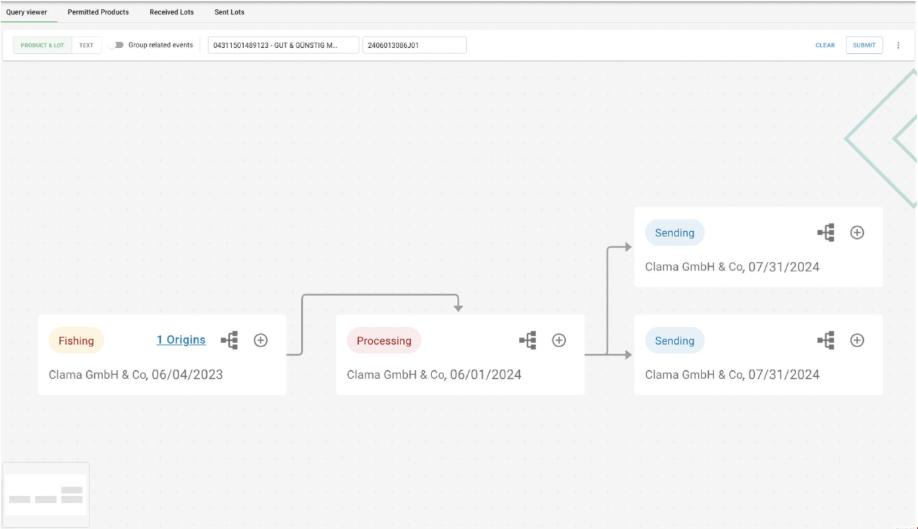Open the Received Lots tab
The width and height of the screenshot is (918, 529).
(171, 12)
